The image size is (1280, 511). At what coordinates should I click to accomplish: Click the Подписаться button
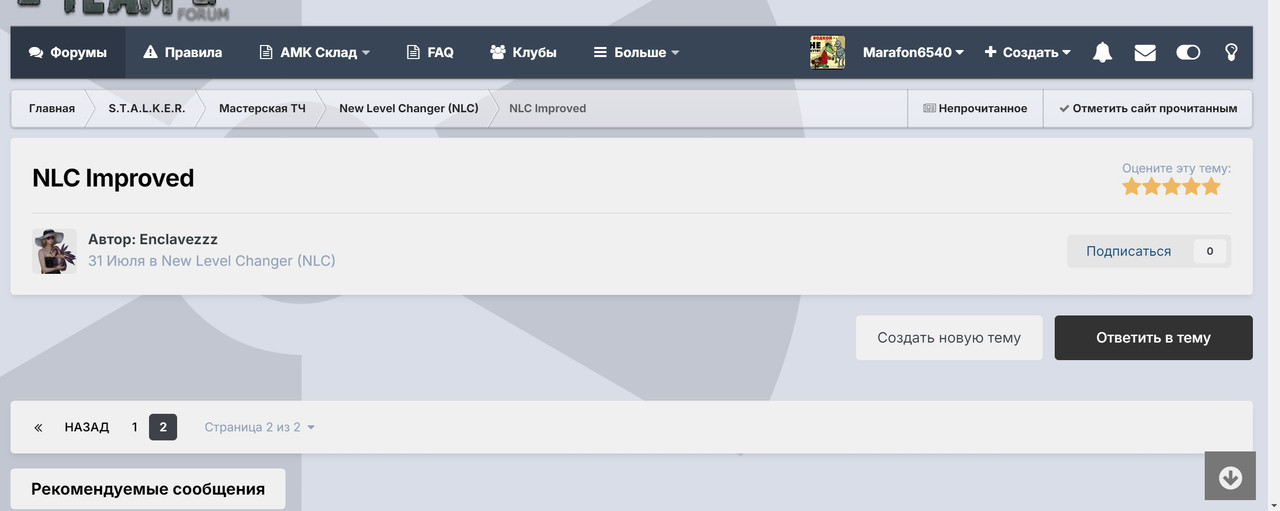[x=1128, y=251]
